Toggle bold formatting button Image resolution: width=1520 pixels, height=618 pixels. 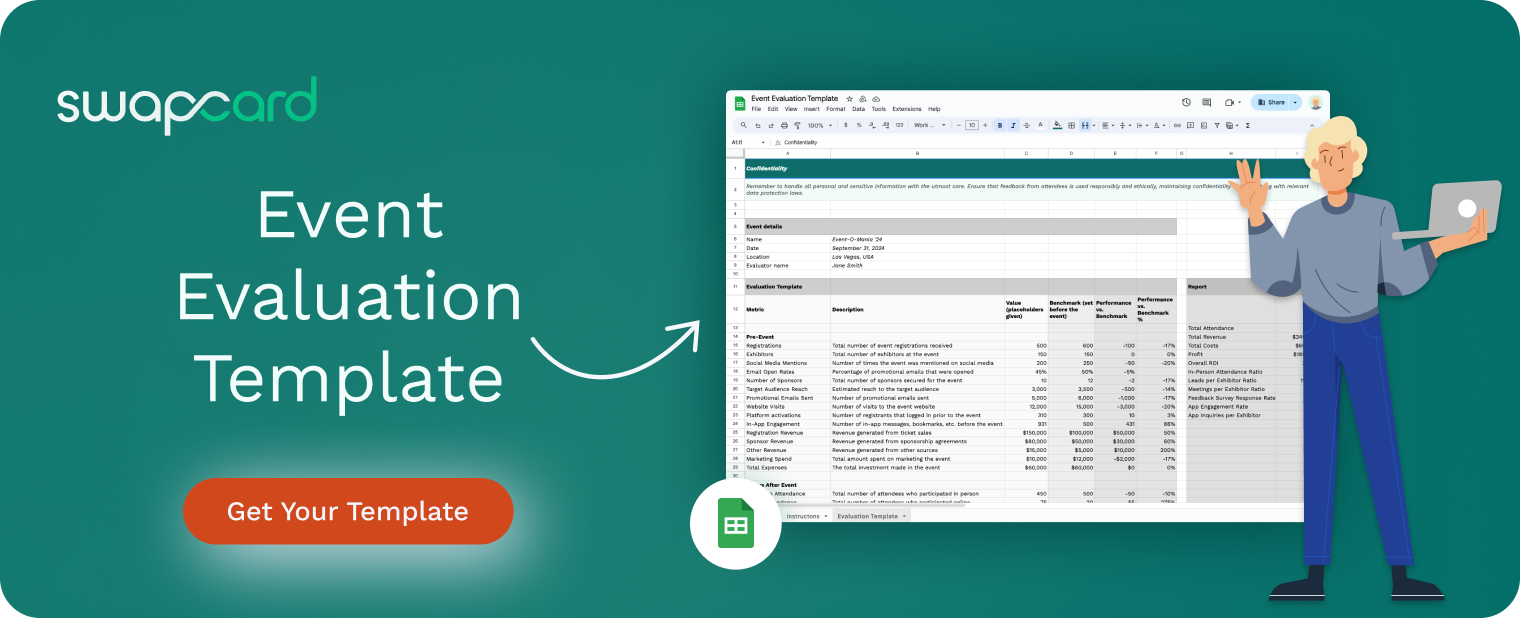(999, 126)
